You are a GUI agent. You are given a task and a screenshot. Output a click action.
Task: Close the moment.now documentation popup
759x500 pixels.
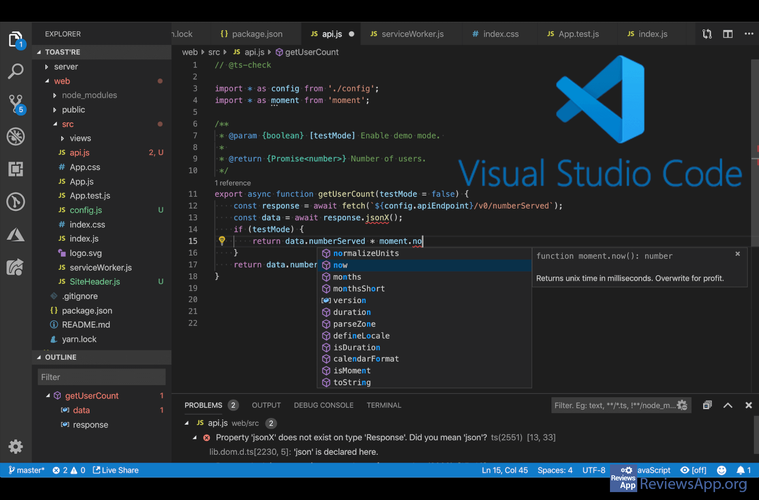[x=738, y=254]
